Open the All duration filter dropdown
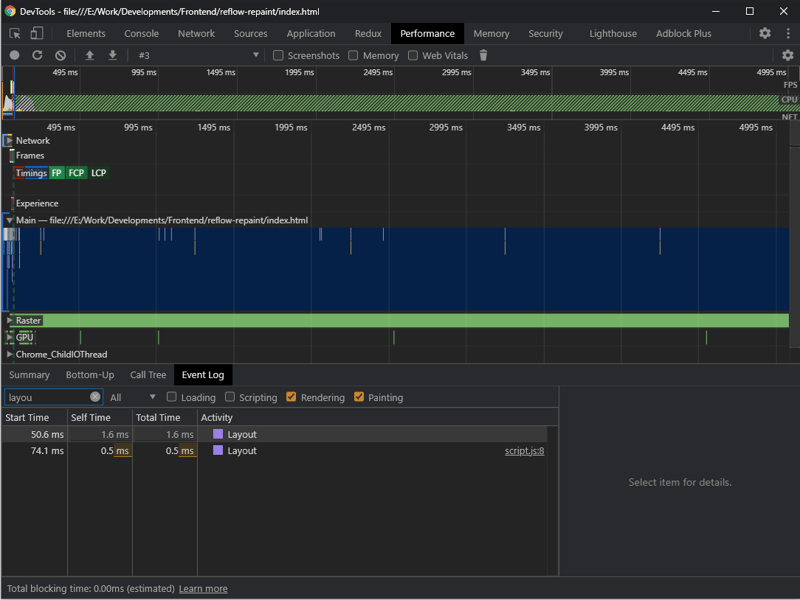 tap(133, 397)
